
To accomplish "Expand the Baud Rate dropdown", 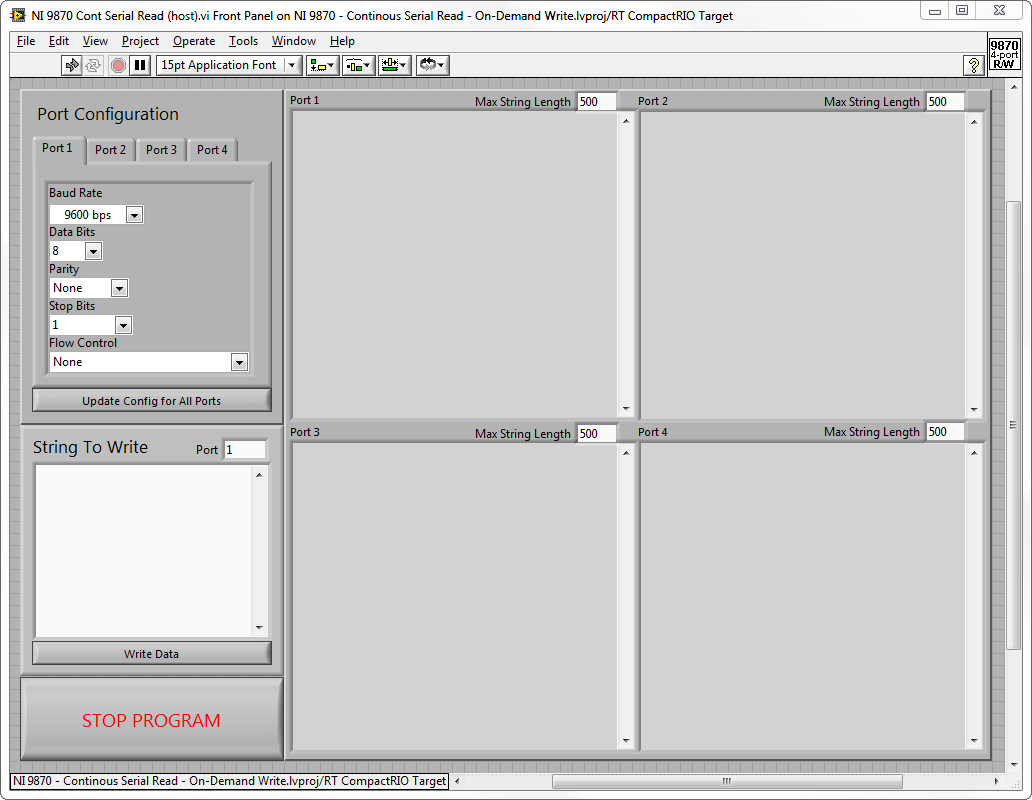I will point(134,215).
